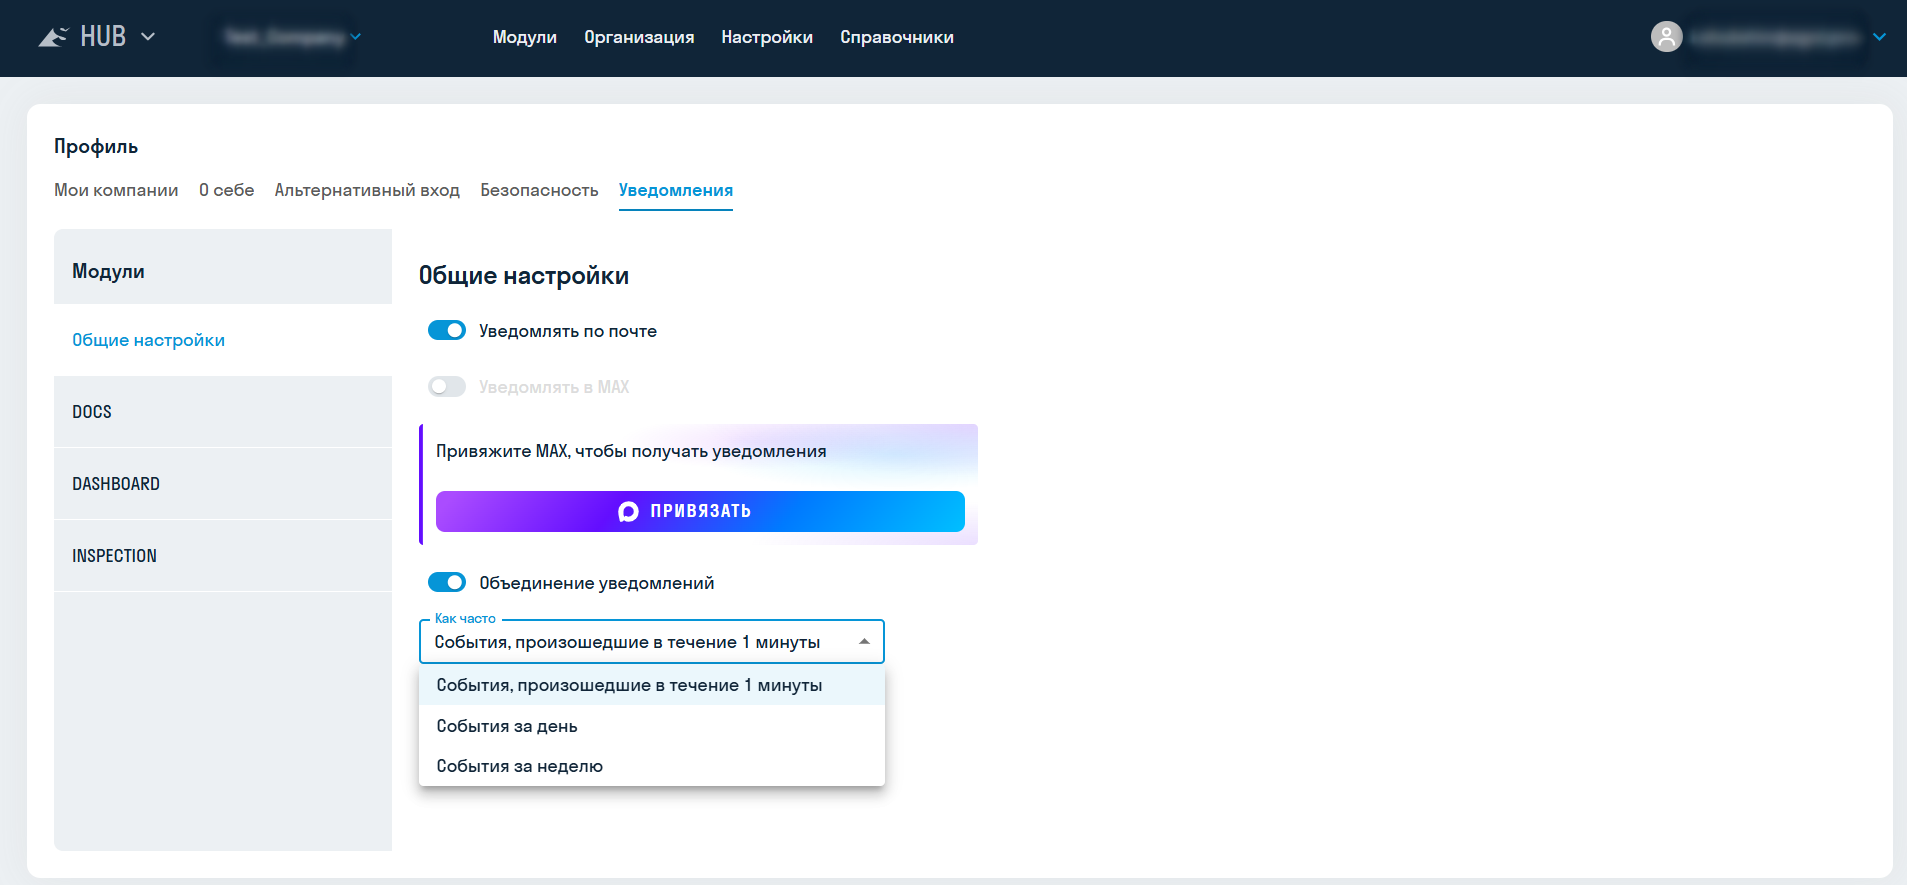The height and width of the screenshot is (885, 1907).
Task: Expand the user account chevron
Action: click(1879, 37)
